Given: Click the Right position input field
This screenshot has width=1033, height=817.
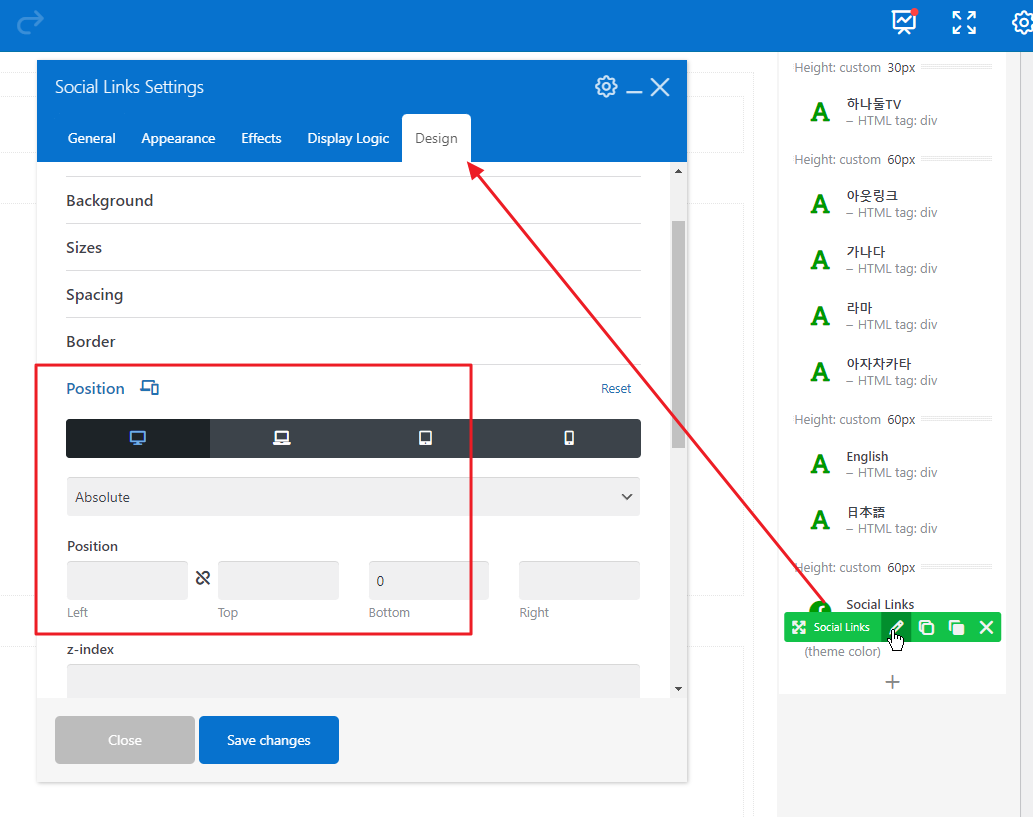Looking at the screenshot, I should coord(579,580).
